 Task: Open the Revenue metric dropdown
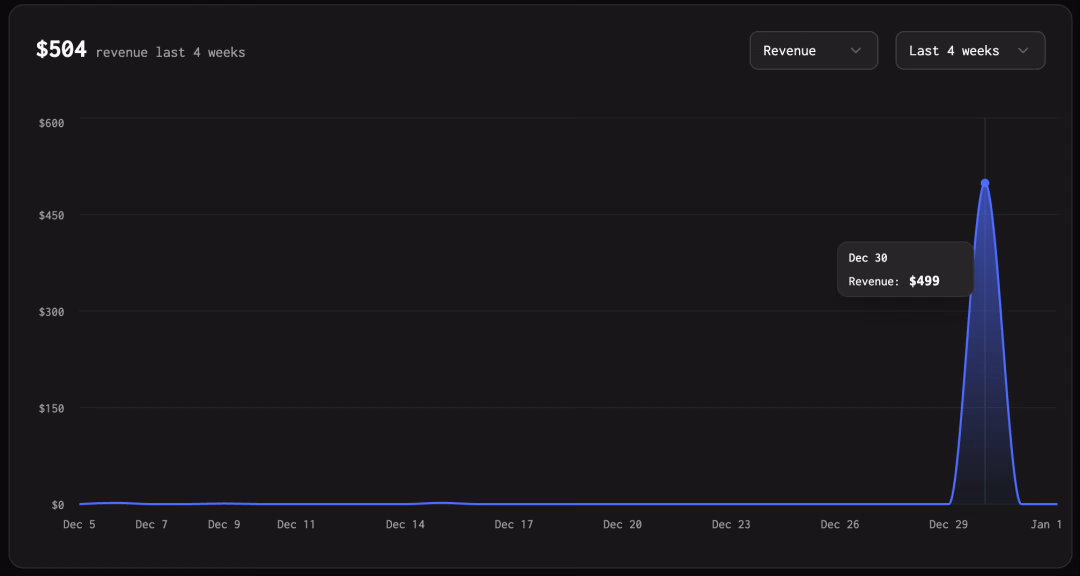point(813,50)
